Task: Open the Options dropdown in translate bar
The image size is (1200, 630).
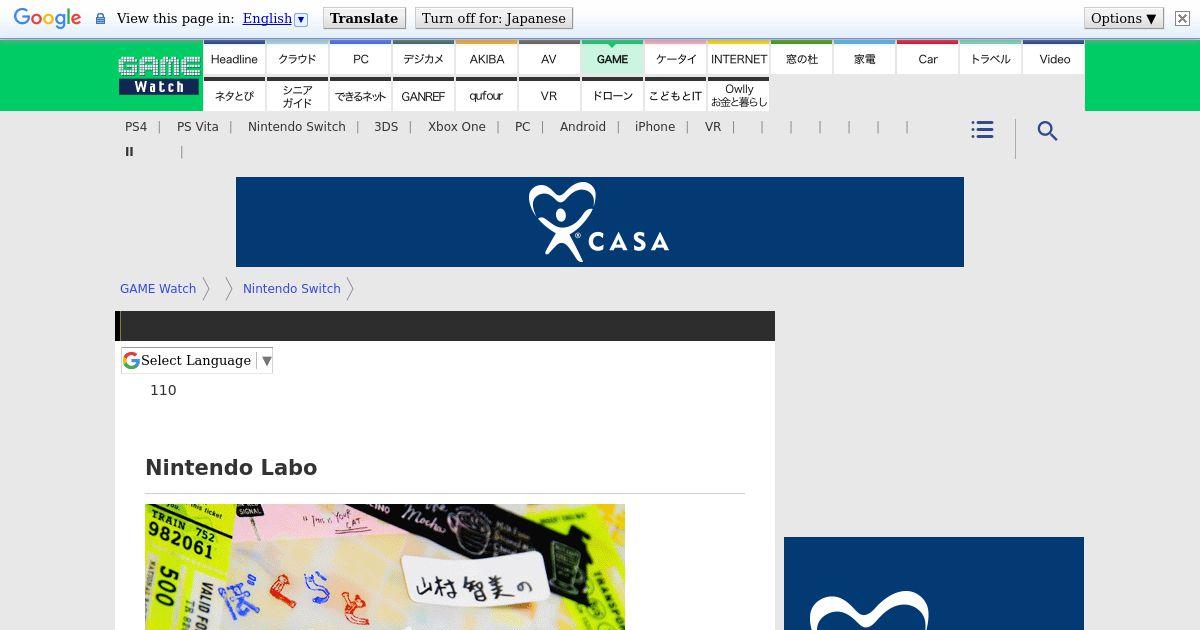Action: click(x=1123, y=18)
